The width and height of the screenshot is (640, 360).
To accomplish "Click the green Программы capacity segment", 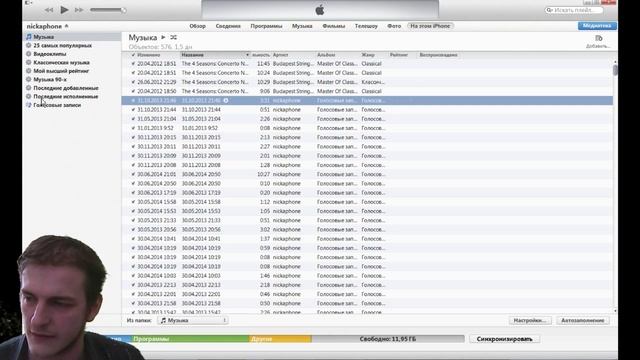I will point(190,339).
